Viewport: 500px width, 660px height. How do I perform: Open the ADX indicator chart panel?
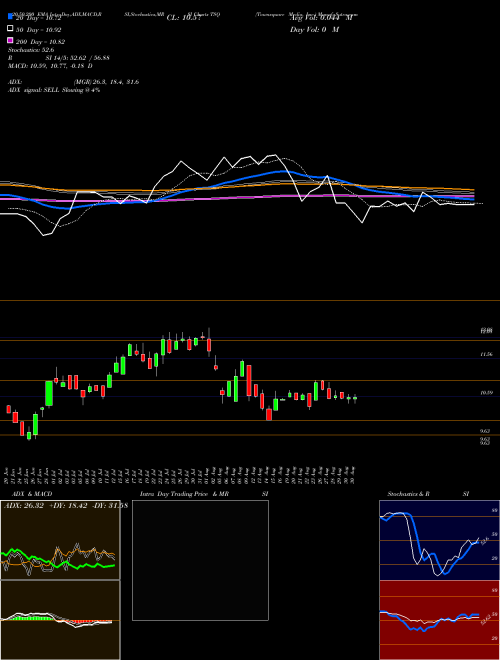tap(60, 540)
